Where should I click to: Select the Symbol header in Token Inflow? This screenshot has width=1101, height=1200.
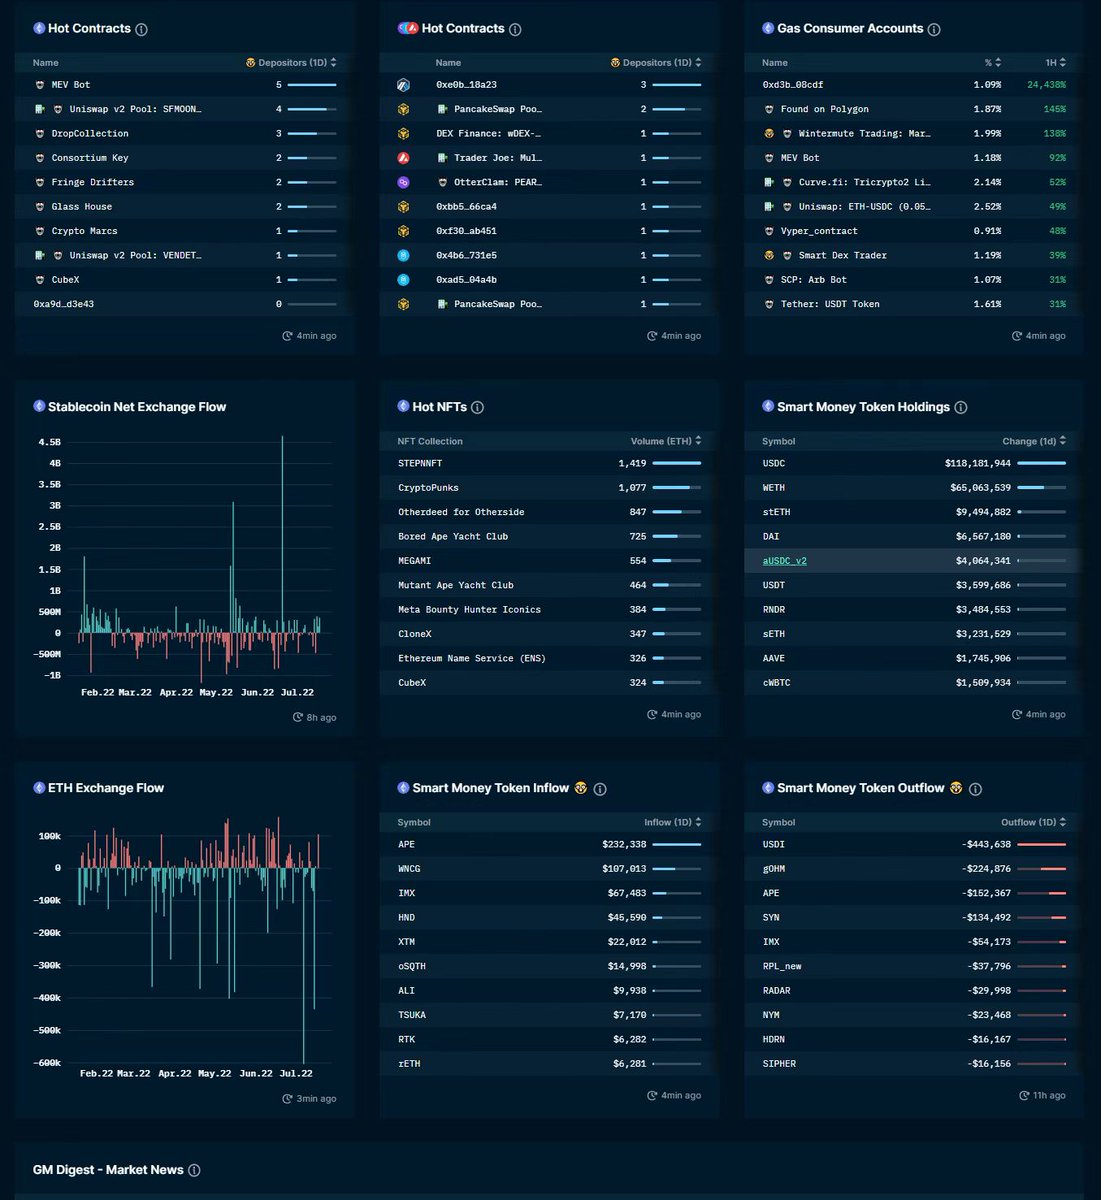click(x=414, y=822)
